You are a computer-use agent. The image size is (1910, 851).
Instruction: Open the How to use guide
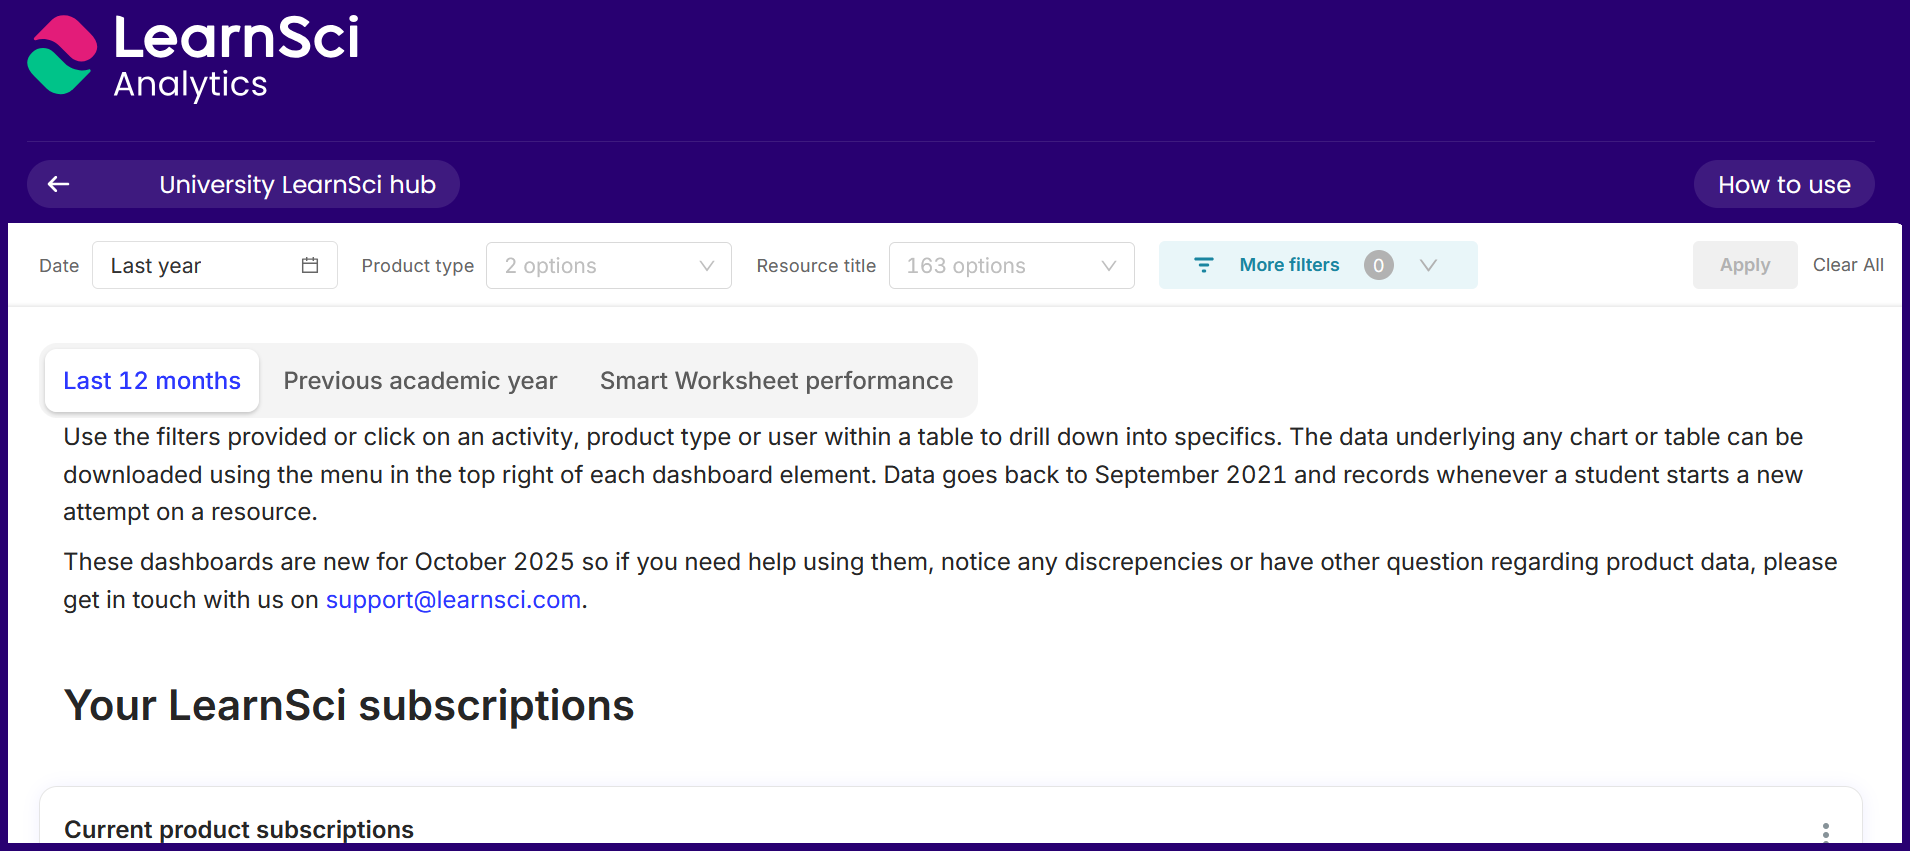(1783, 185)
